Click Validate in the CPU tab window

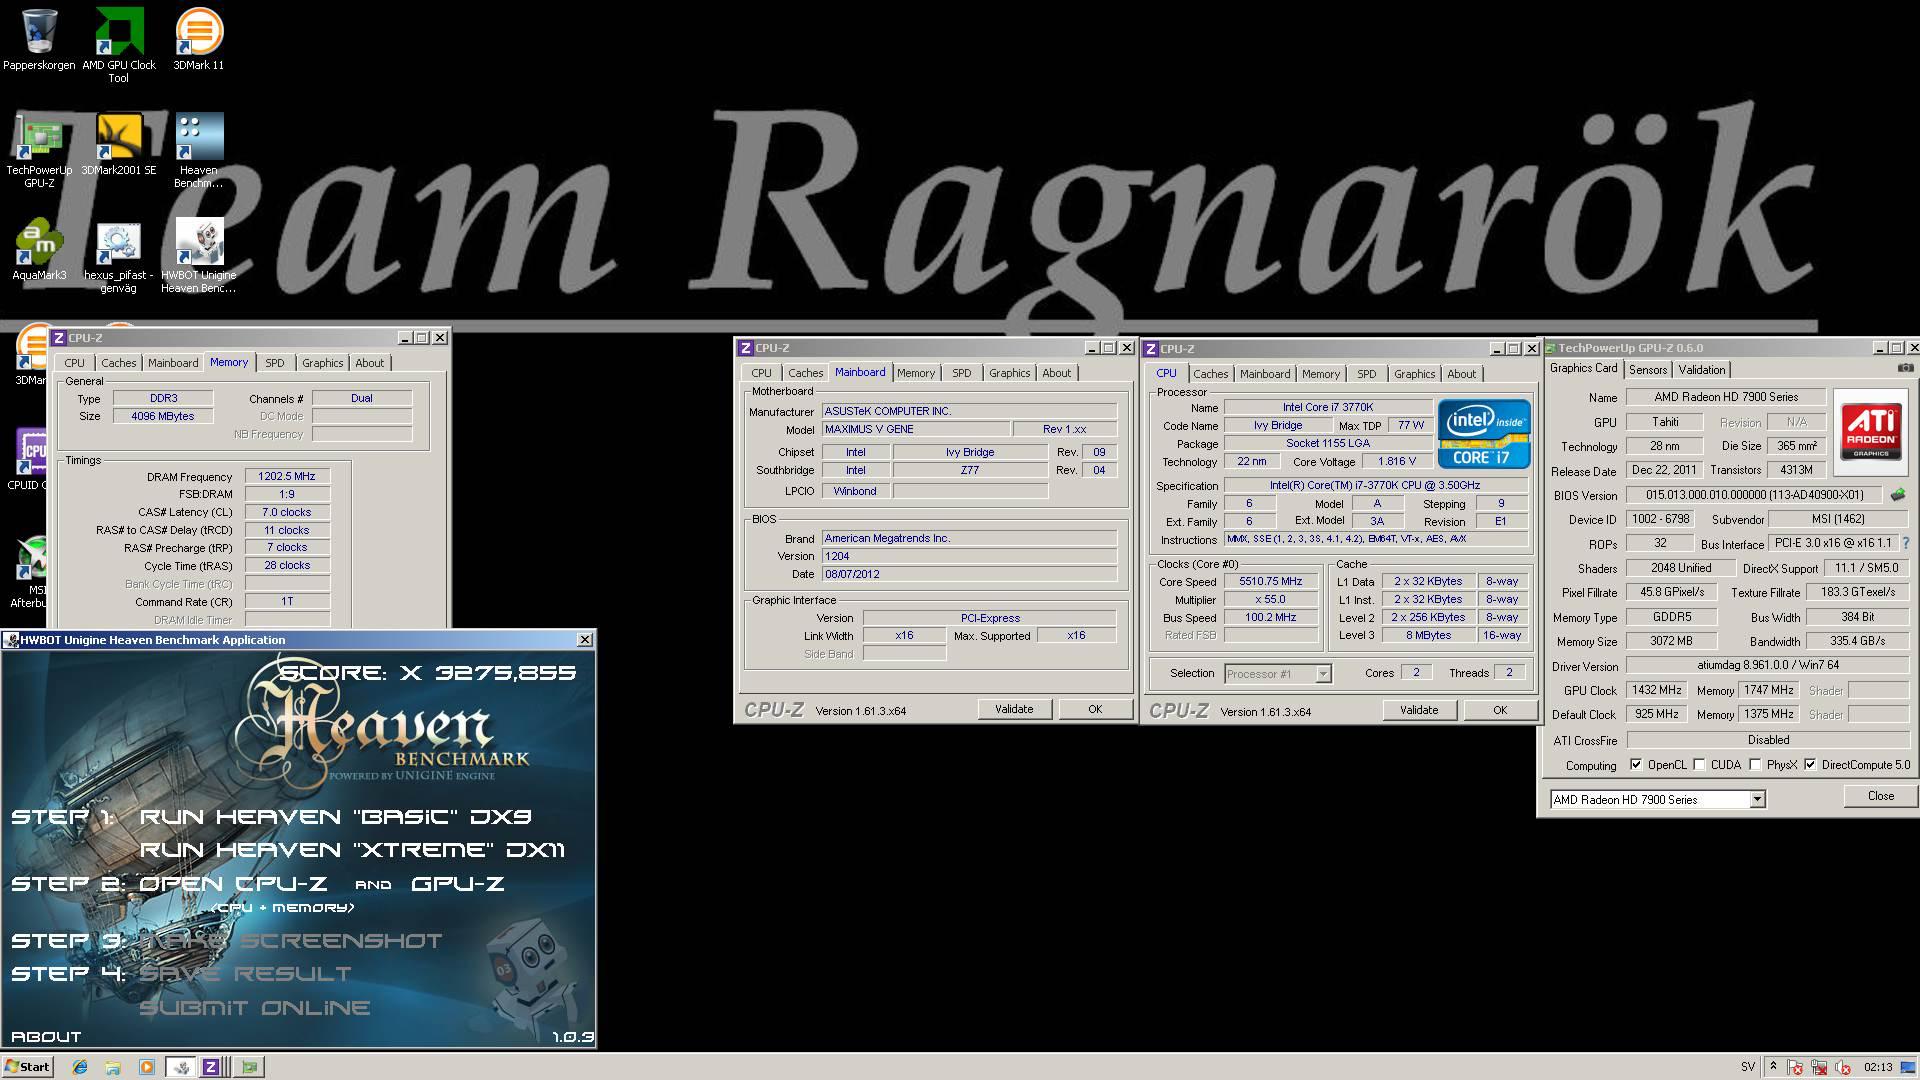[1419, 710]
